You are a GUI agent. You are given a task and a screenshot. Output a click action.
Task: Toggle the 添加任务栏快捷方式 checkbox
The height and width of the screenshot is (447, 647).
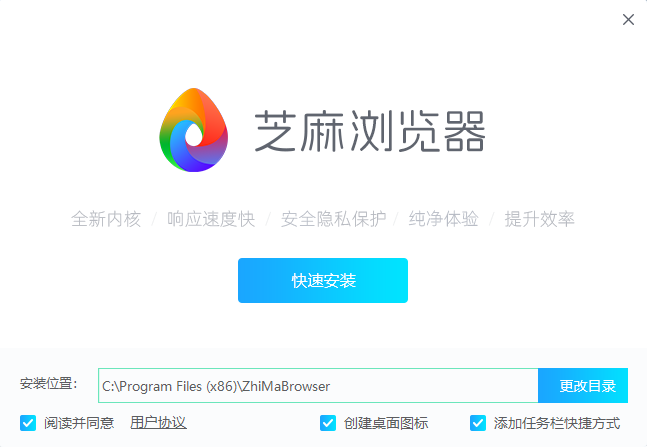(x=478, y=423)
